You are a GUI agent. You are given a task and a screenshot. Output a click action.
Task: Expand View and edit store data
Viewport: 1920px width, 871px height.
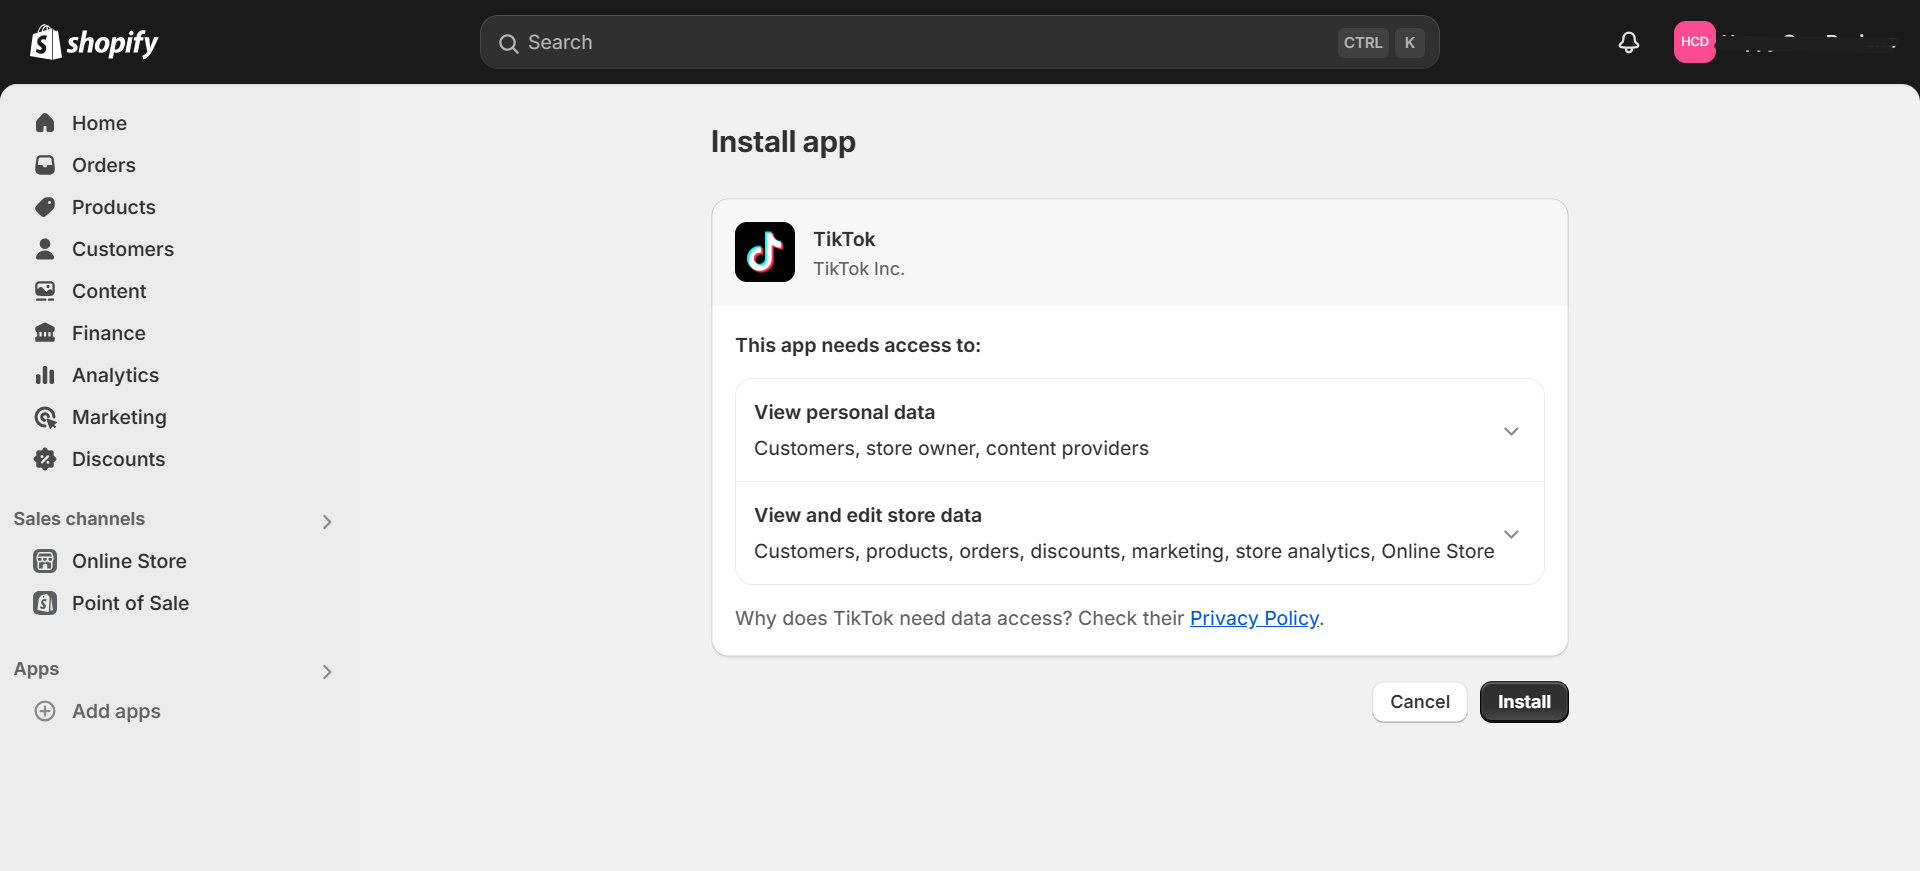coord(1511,534)
